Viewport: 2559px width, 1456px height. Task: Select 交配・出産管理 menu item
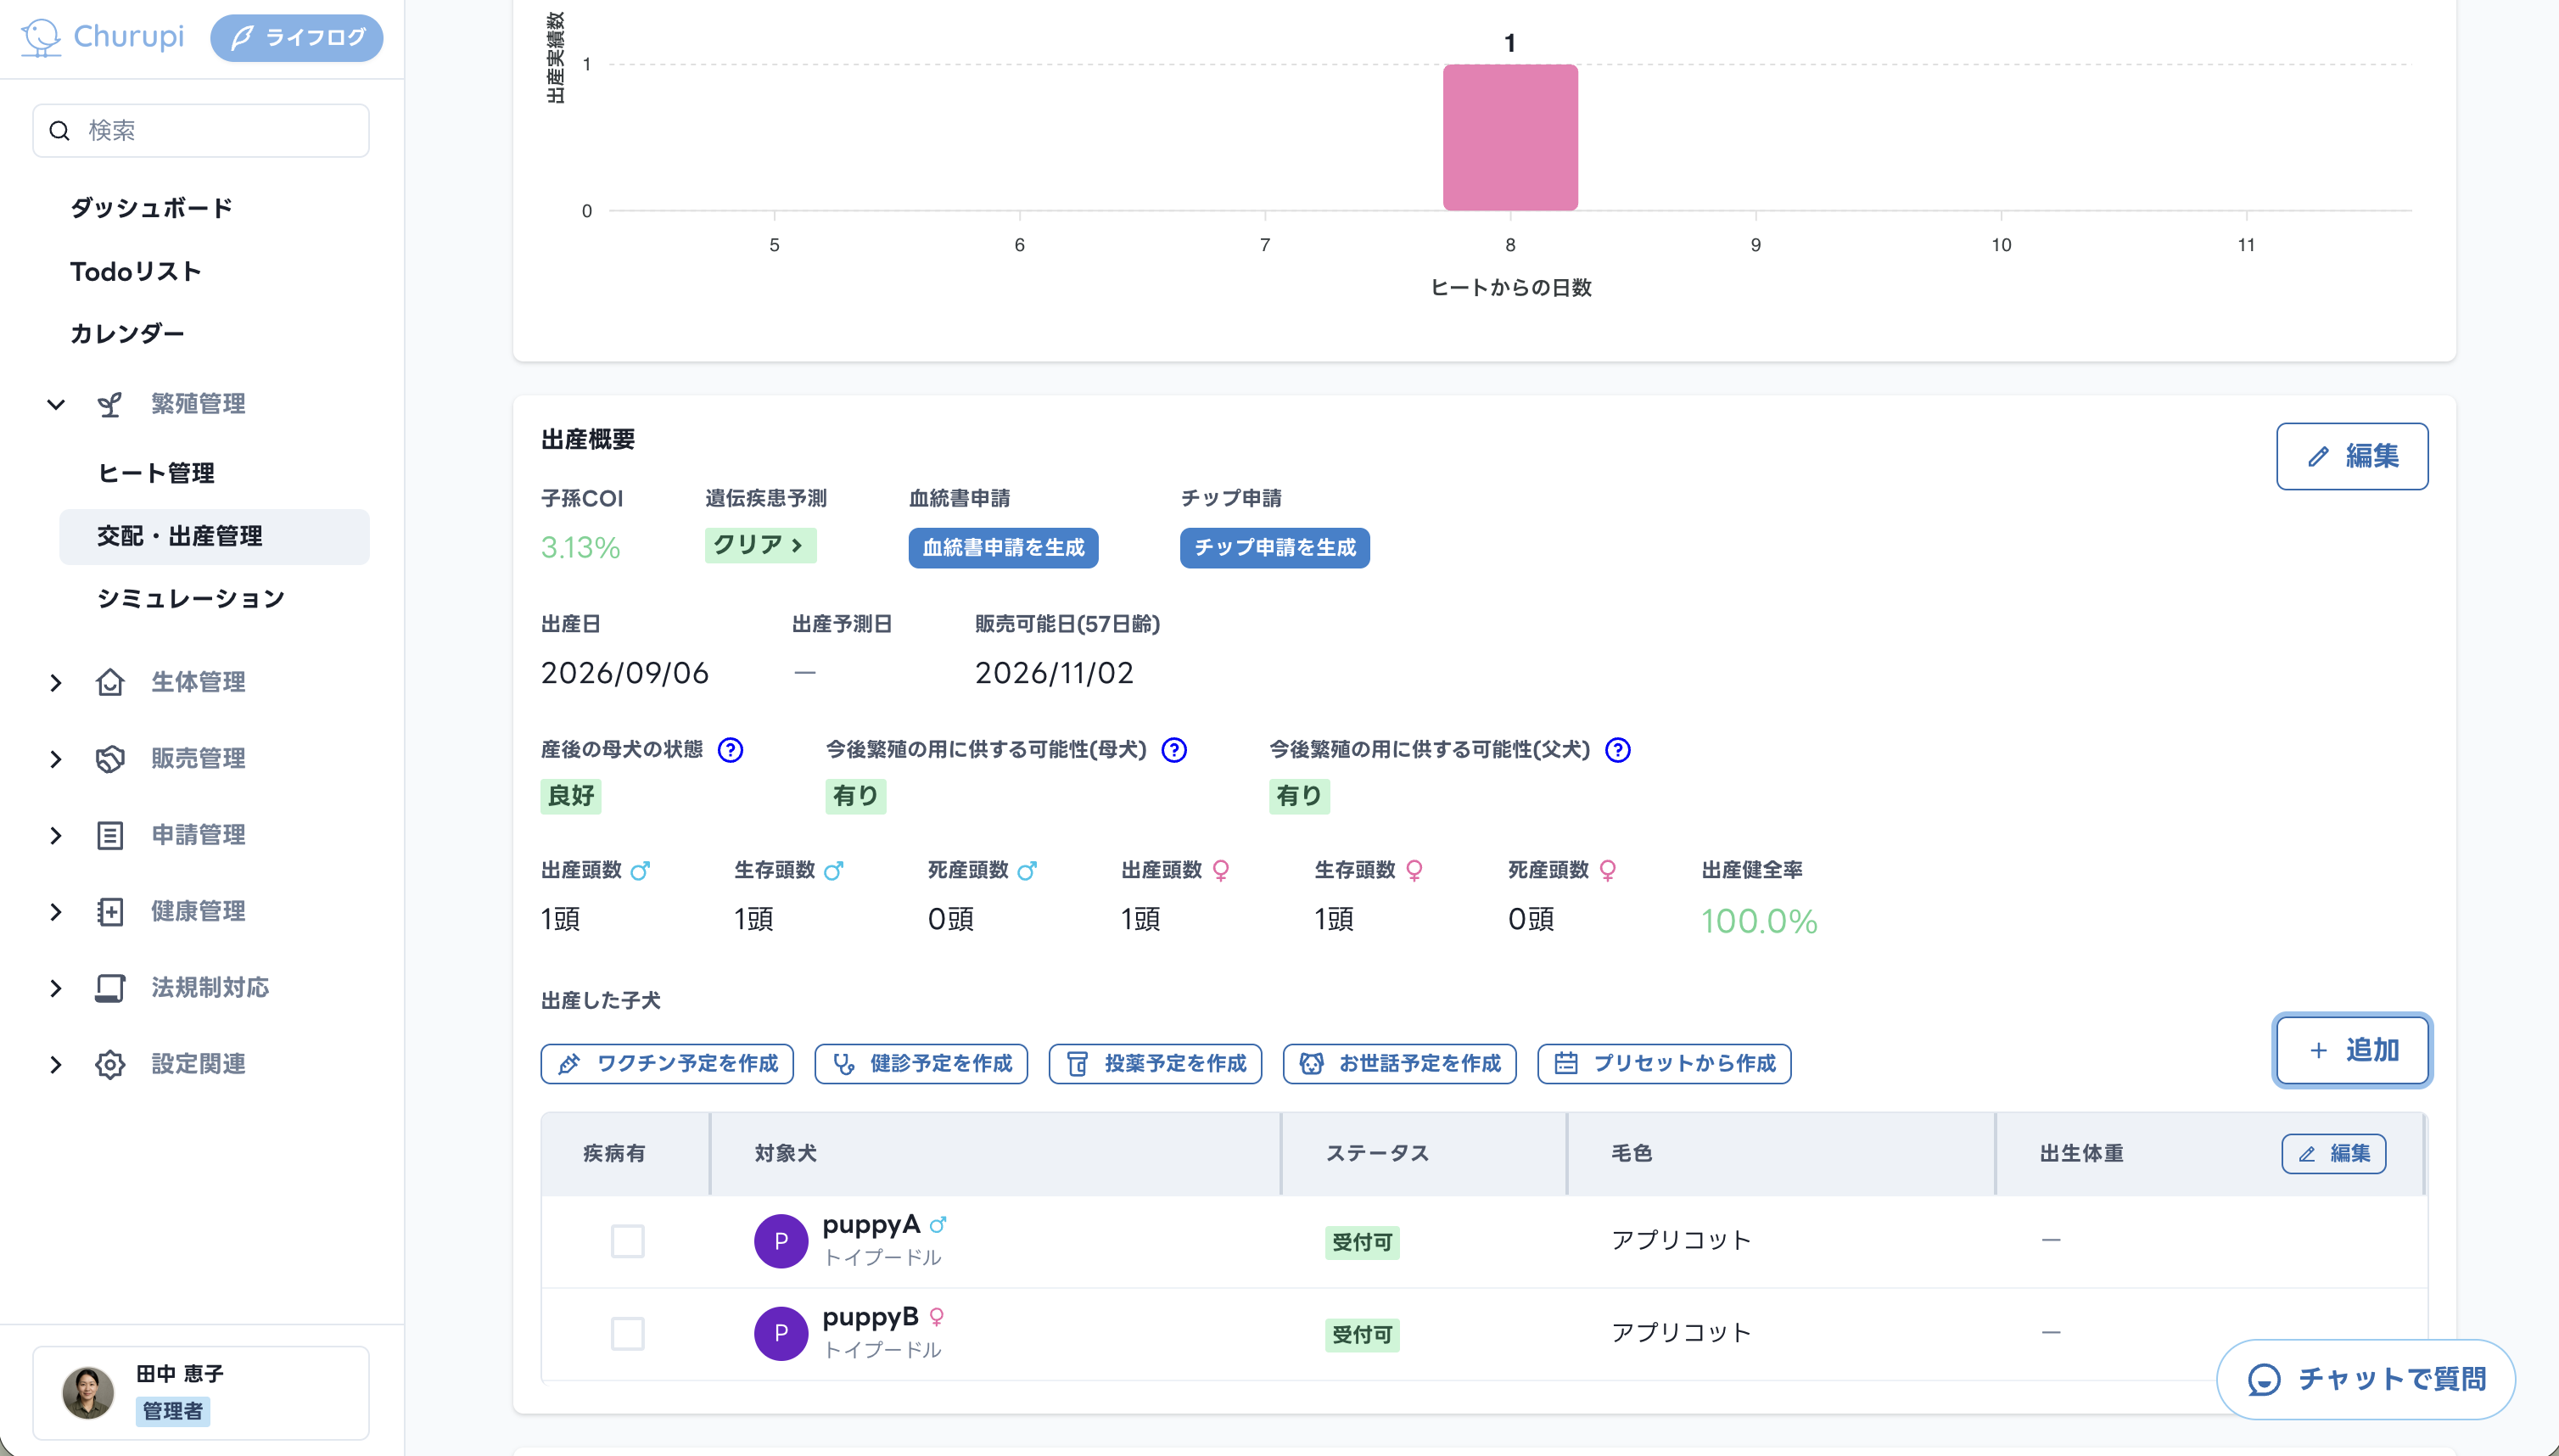(x=214, y=536)
